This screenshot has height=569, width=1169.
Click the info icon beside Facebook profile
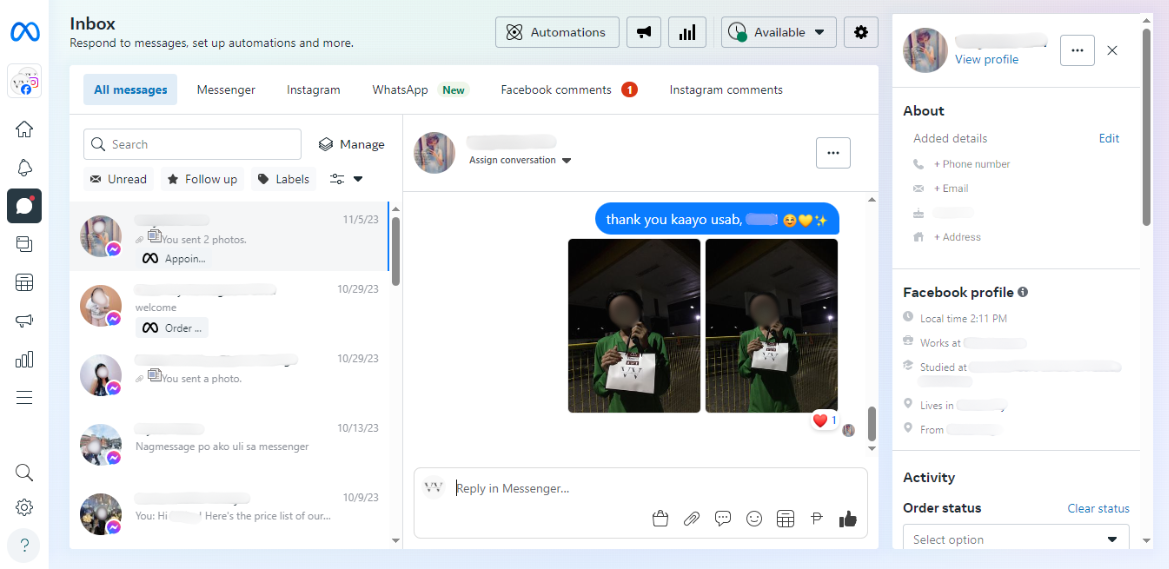[1023, 292]
